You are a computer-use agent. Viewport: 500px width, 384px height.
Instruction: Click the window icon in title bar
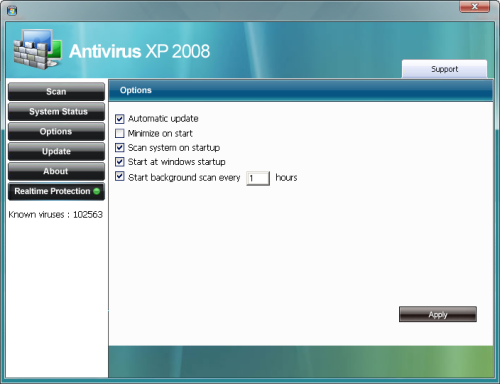pos(12,11)
